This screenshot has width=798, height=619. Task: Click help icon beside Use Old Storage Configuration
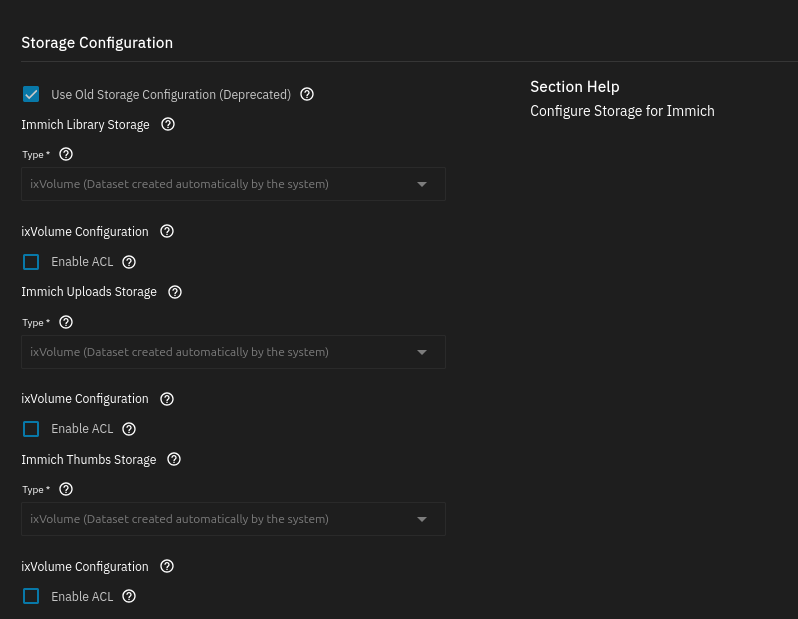(307, 95)
